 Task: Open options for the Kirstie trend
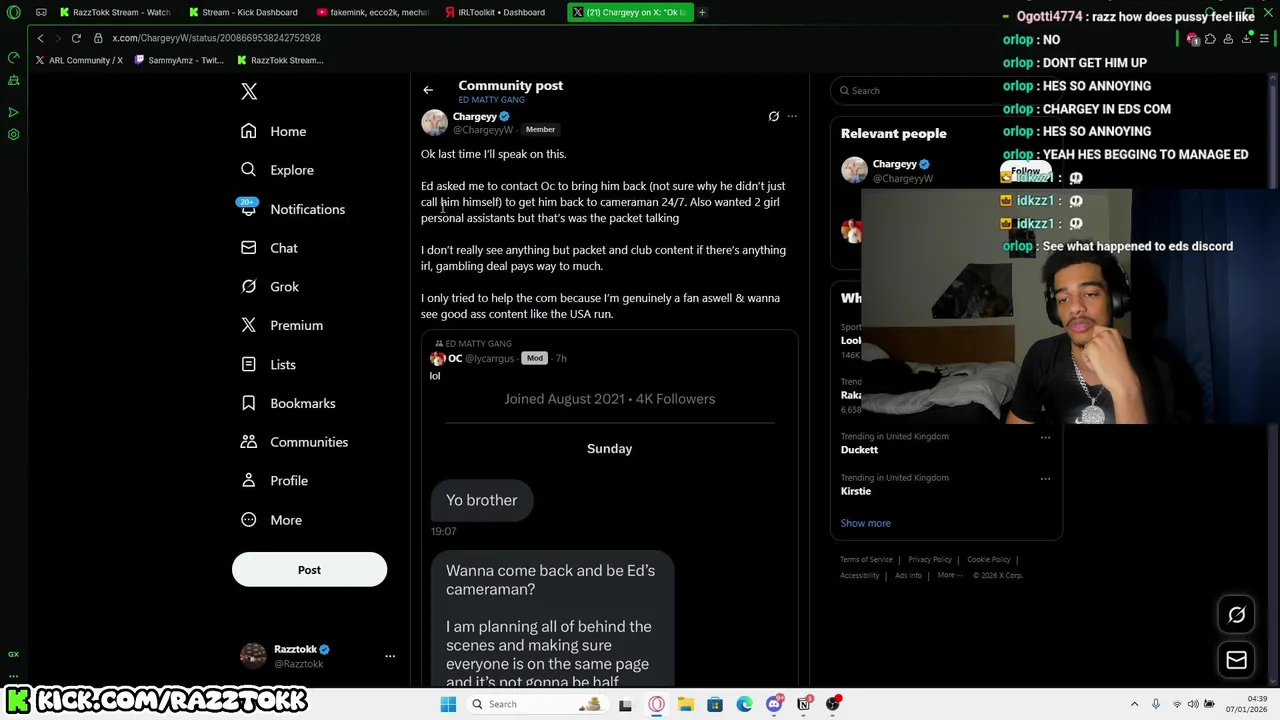(x=1045, y=478)
